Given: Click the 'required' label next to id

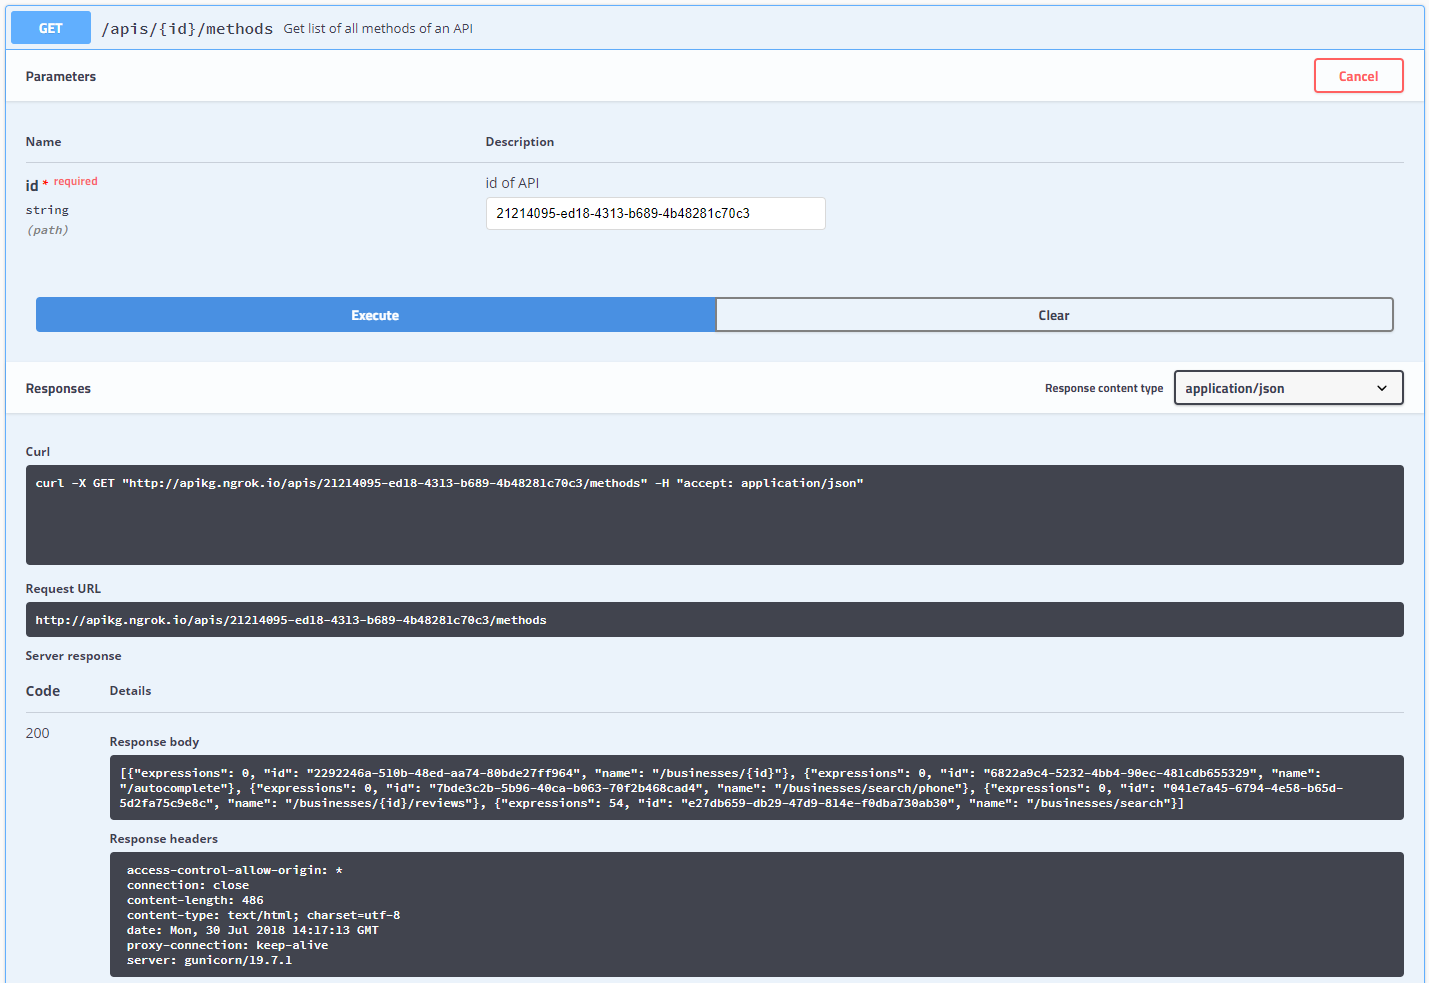Looking at the screenshot, I should pos(76,181).
